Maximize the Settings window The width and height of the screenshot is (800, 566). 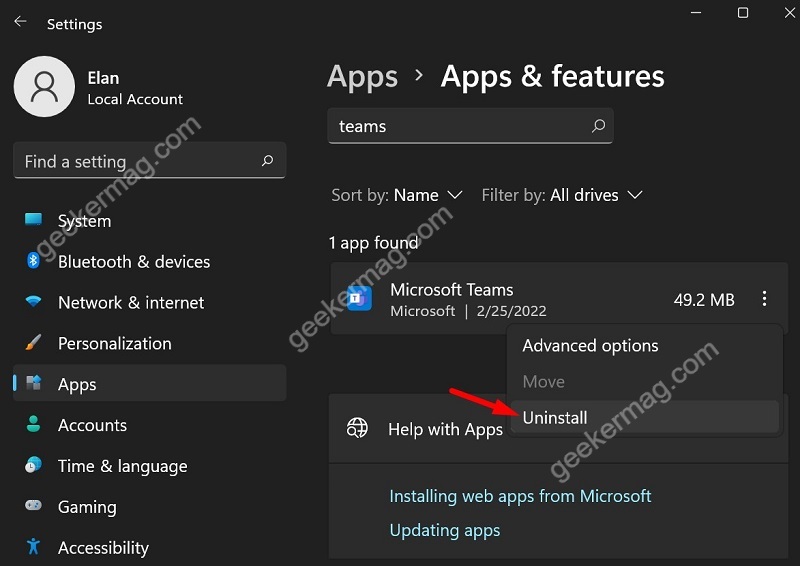[743, 13]
